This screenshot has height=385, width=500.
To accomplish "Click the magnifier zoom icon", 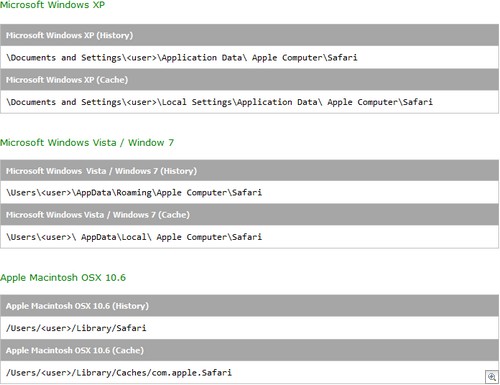I will pyautogui.click(x=492, y=377).
